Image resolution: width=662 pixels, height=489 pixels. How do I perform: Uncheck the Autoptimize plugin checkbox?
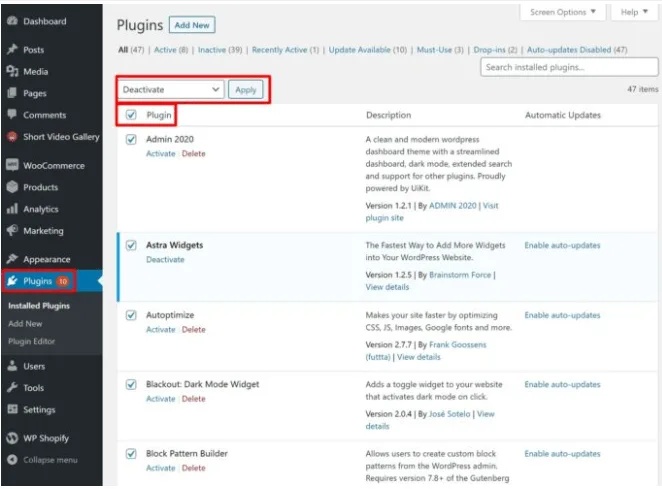point(131,315)
